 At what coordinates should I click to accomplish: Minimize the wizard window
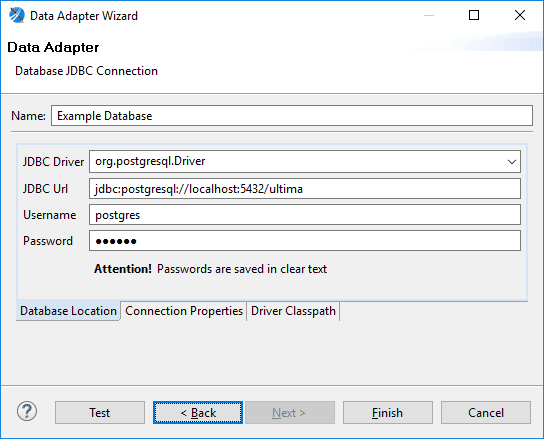point(429,15)
